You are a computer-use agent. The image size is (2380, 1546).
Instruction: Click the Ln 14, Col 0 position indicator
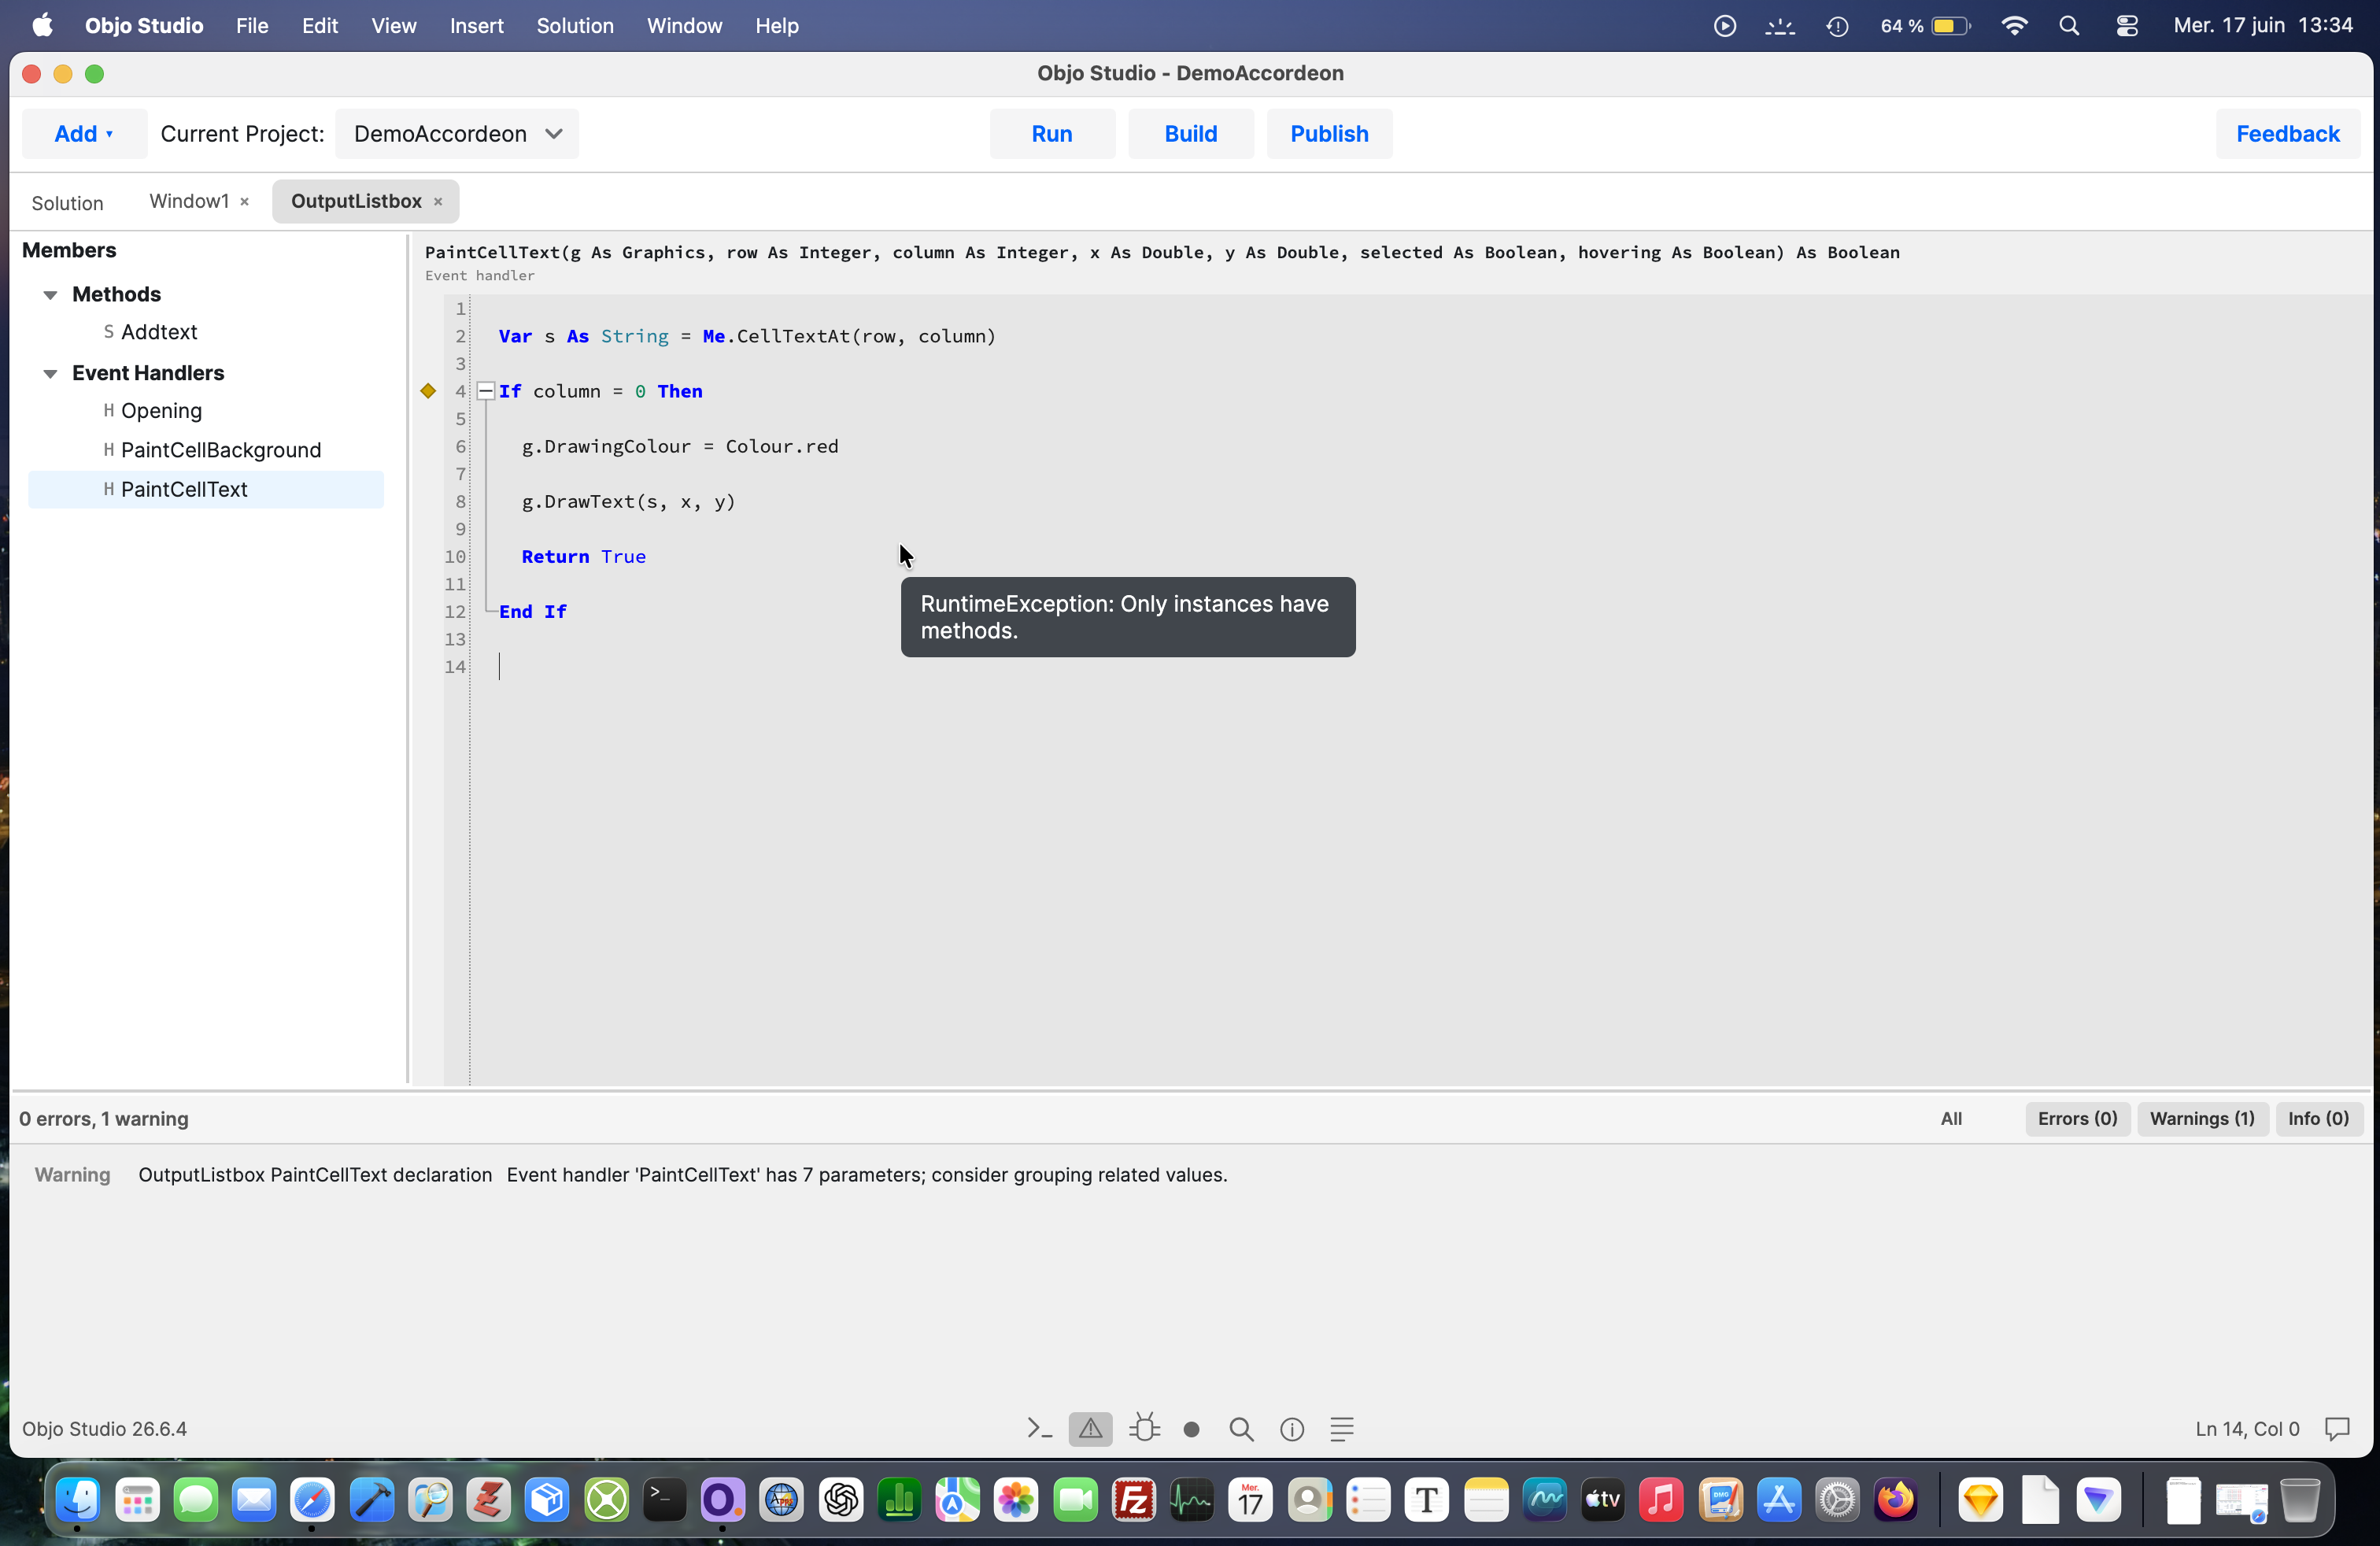coord(2247,1429)
